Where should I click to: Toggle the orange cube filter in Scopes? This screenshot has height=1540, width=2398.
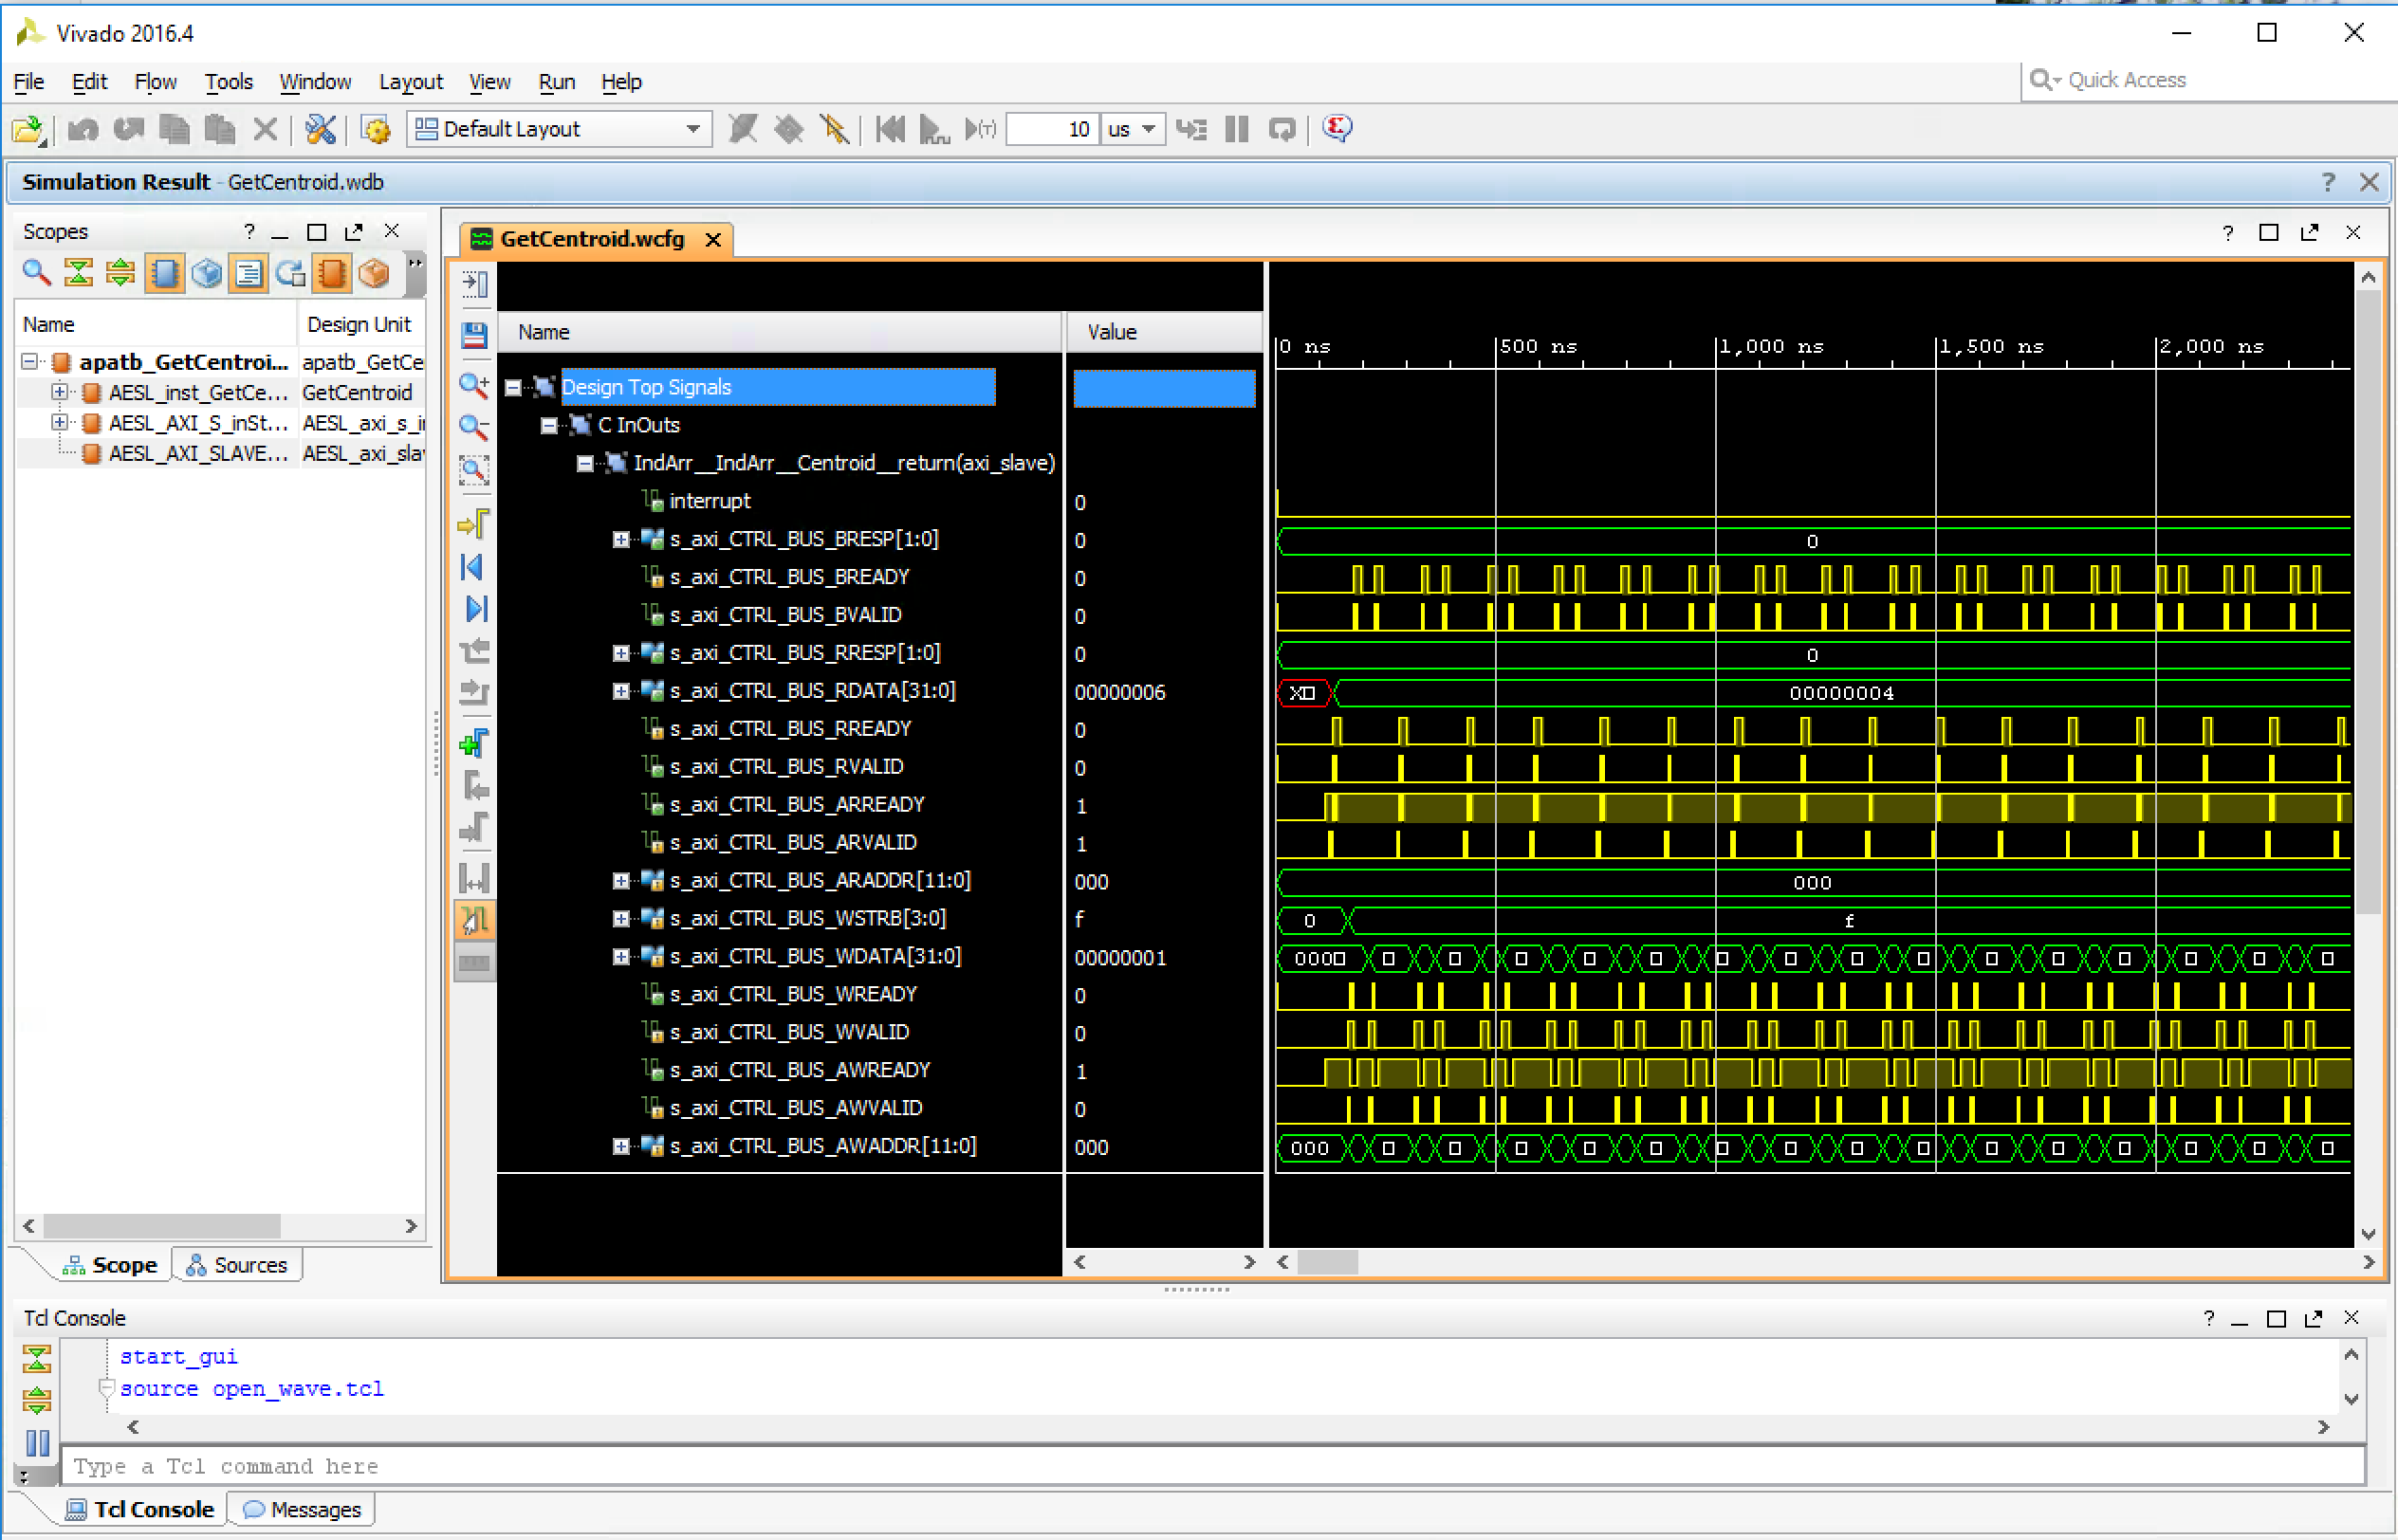374,273
